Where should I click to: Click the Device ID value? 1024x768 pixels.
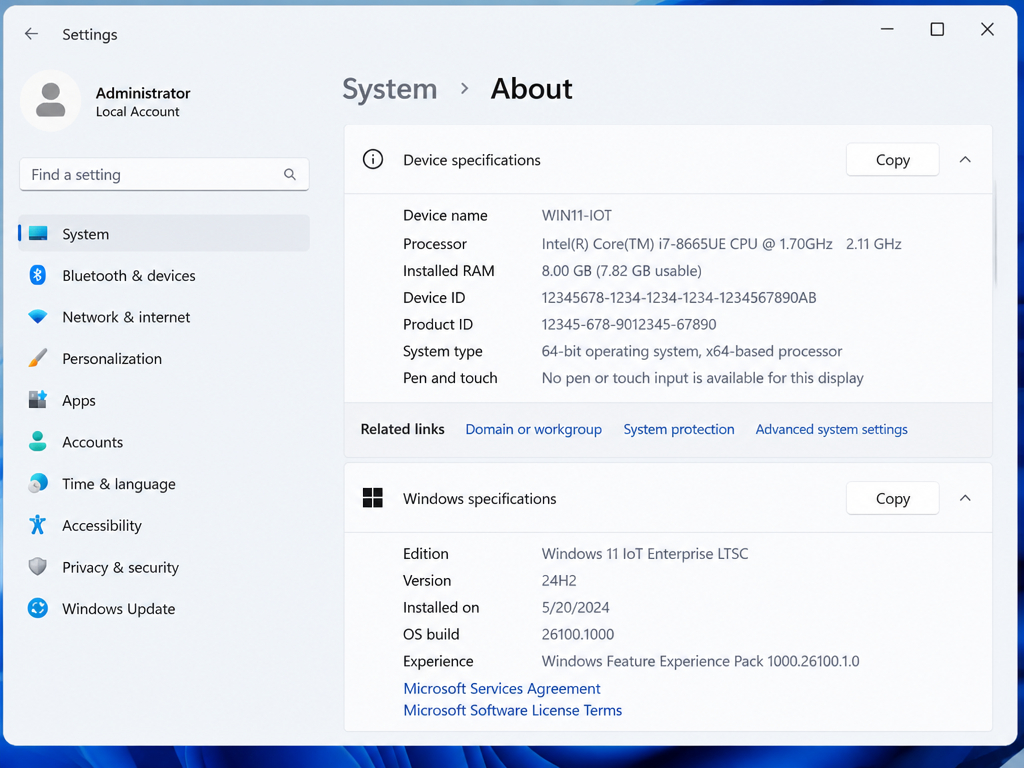click(679, 297)
